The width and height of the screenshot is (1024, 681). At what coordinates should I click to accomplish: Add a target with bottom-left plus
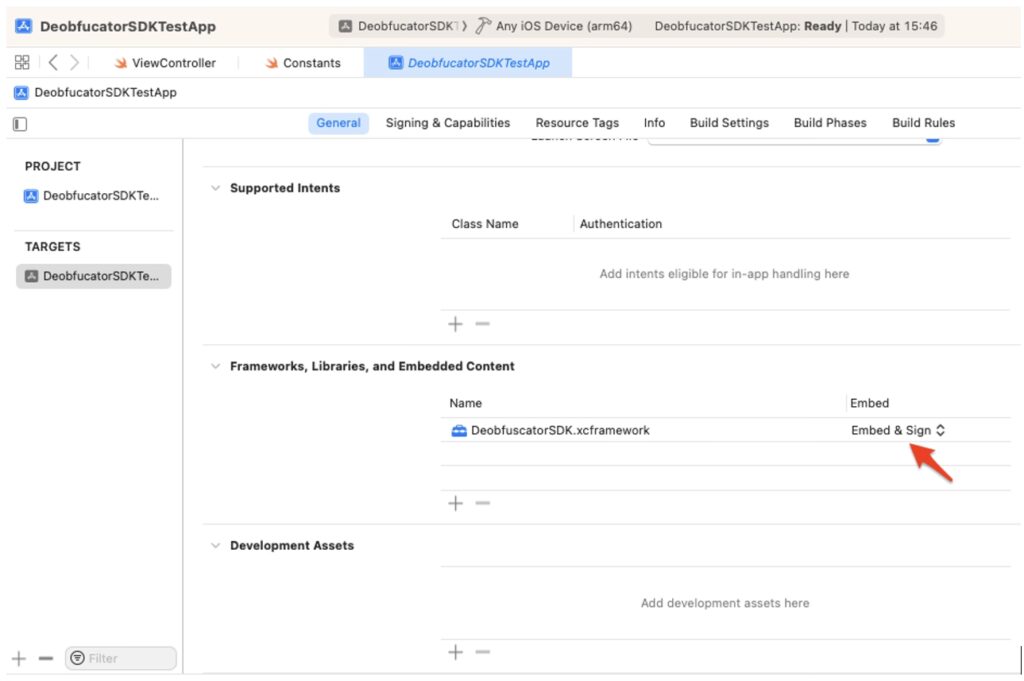tap(18, 658)
